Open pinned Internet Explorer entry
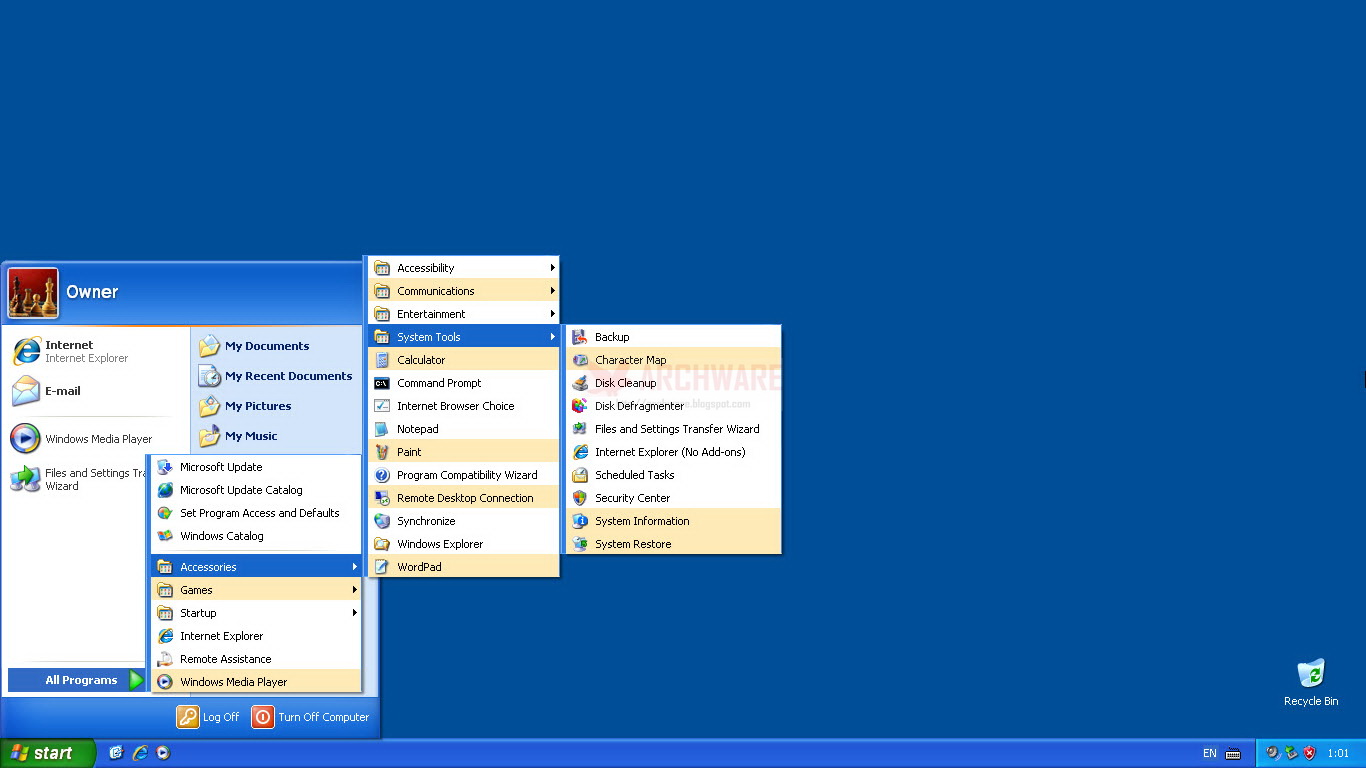Image resolution: width=1366 pixels, height=768 pixels. 97,351
